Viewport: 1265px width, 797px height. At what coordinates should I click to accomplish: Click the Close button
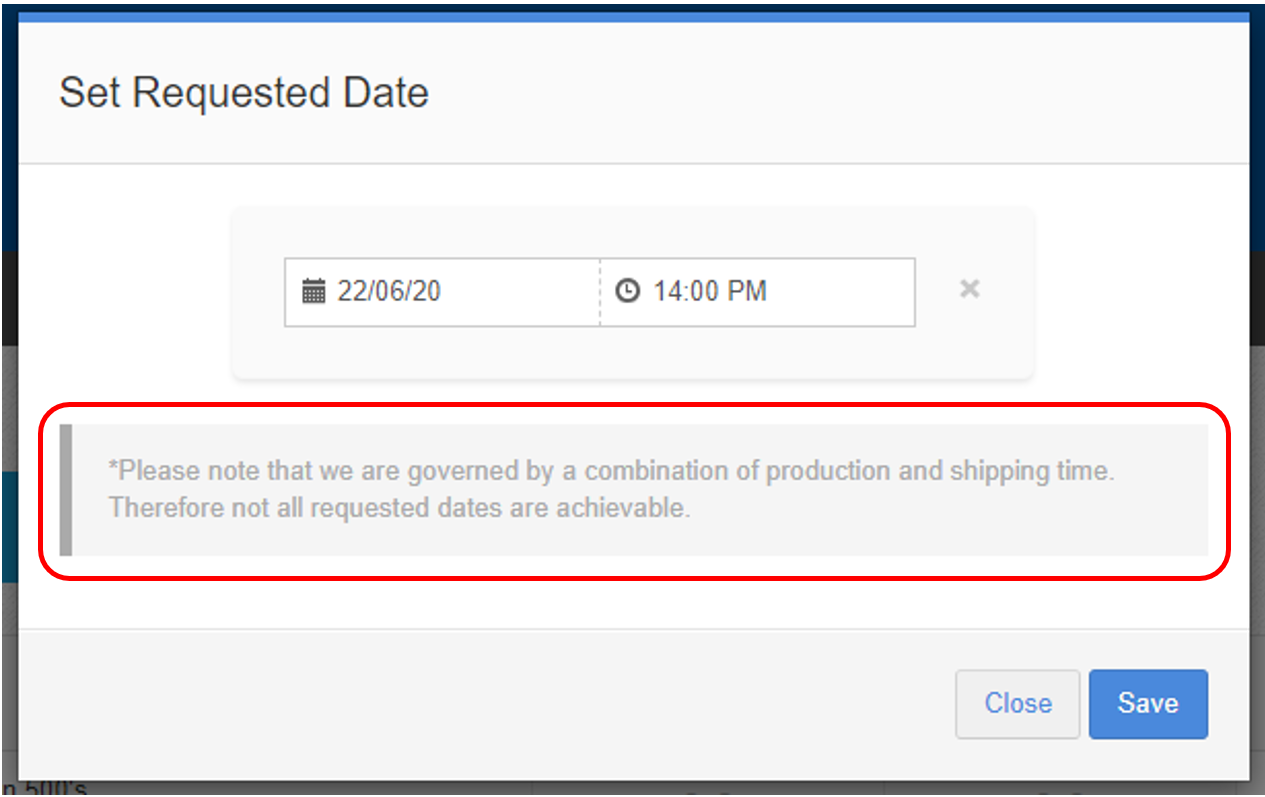pyautogui.click(x=1017, y=703)
